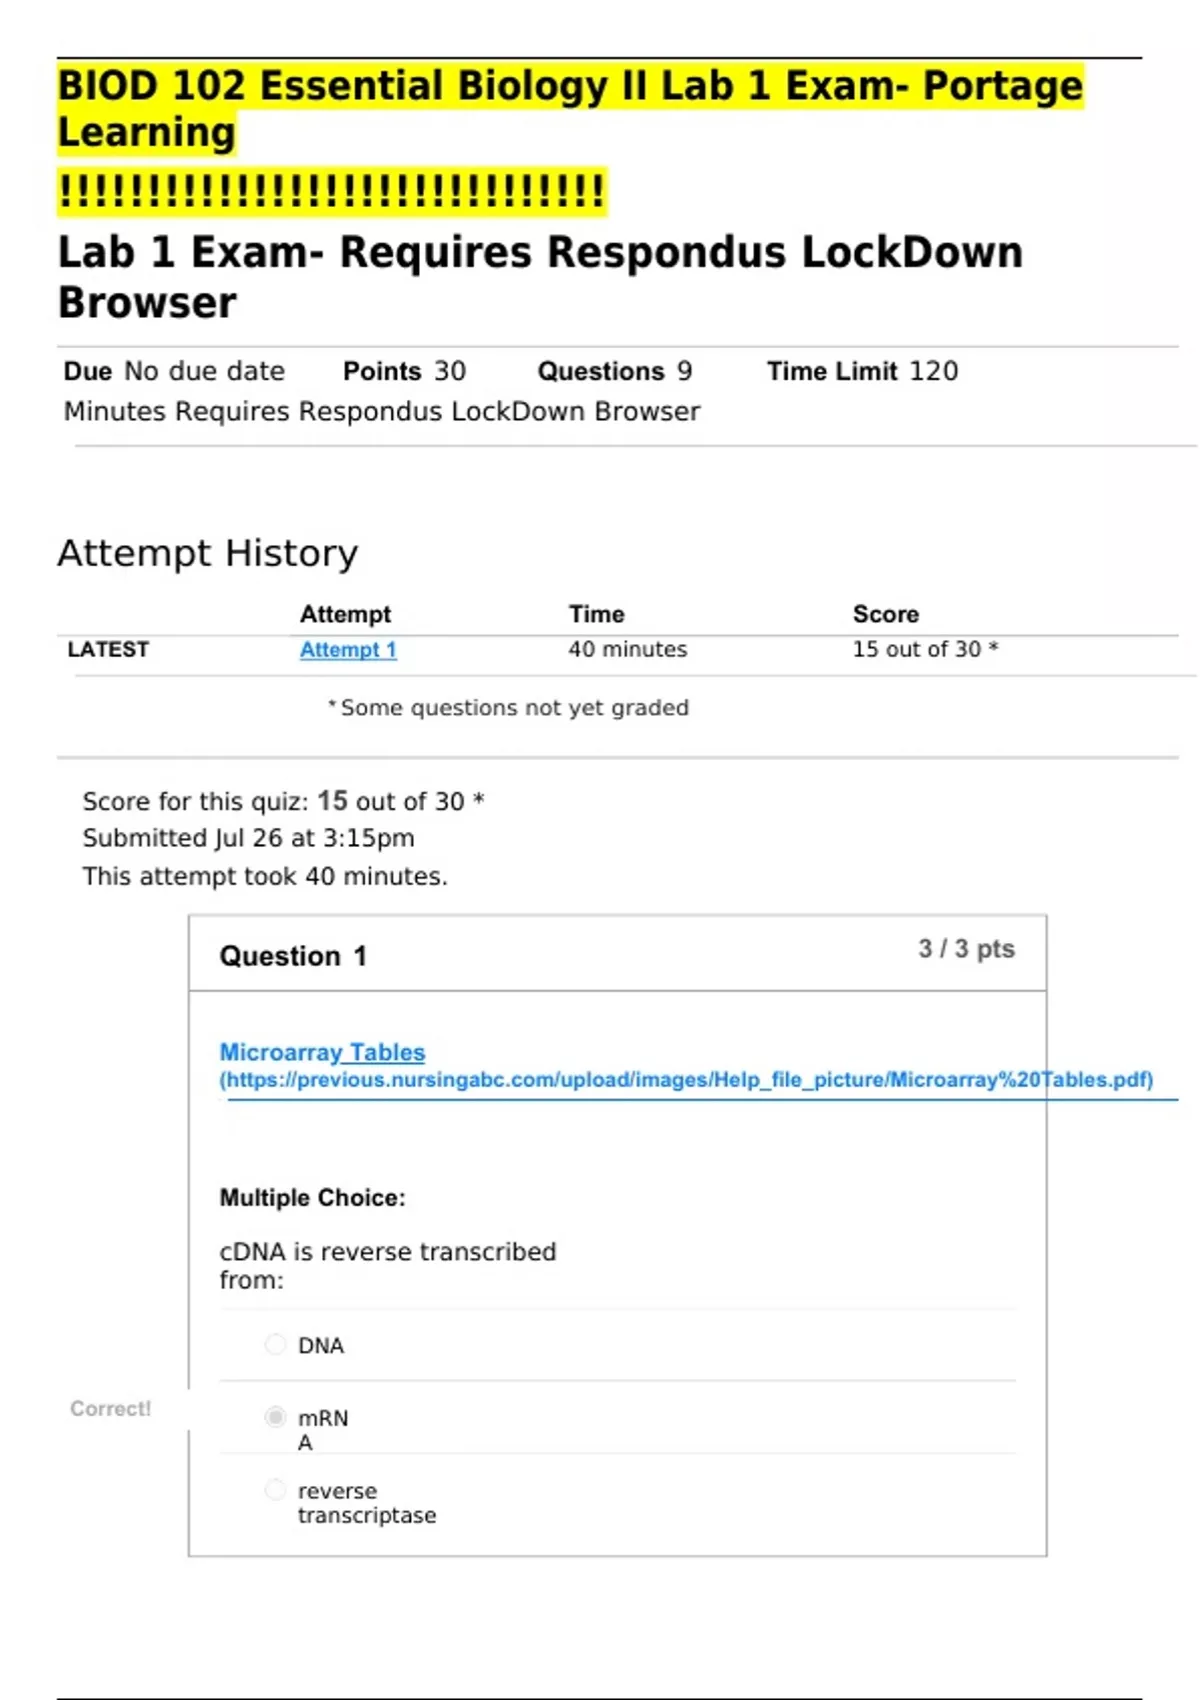This screenshot has height=1700, width=1200.
Task: Click the Submitted Jul 26 at 3:15pm line
Action: (248, 838)
